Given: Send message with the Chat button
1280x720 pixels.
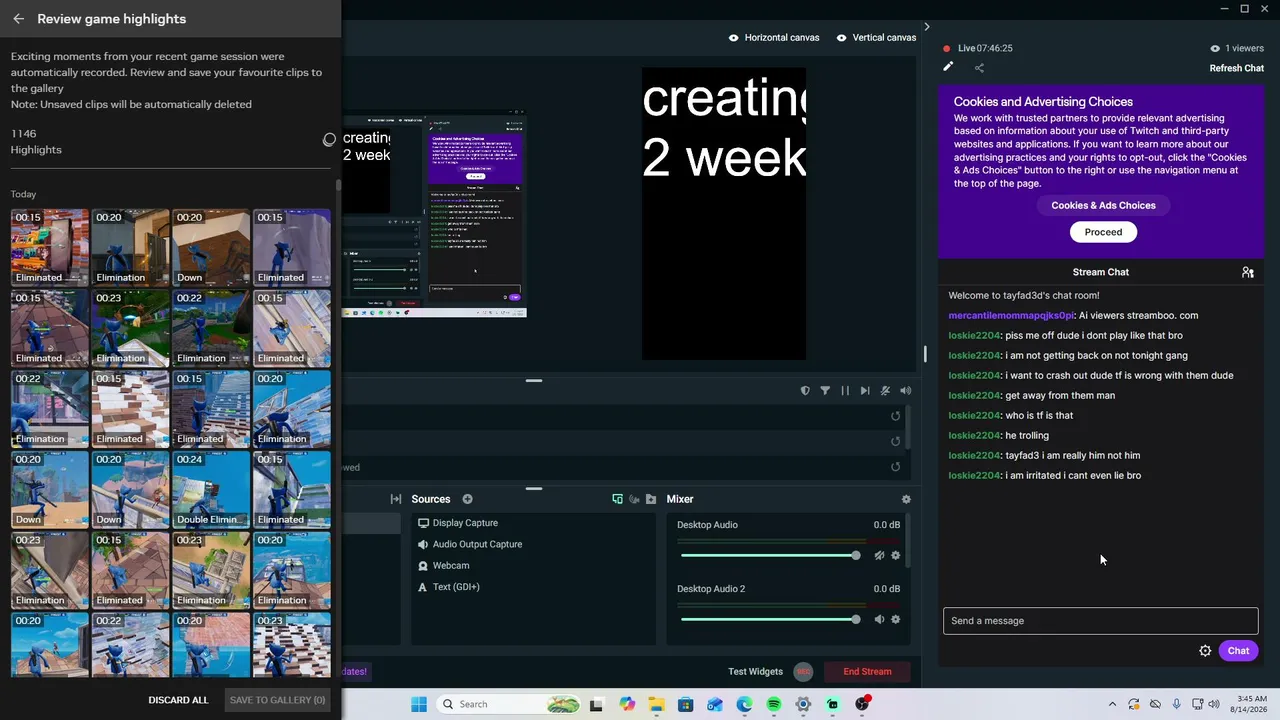Looking at the screenshot, I should coord(1238,651).
